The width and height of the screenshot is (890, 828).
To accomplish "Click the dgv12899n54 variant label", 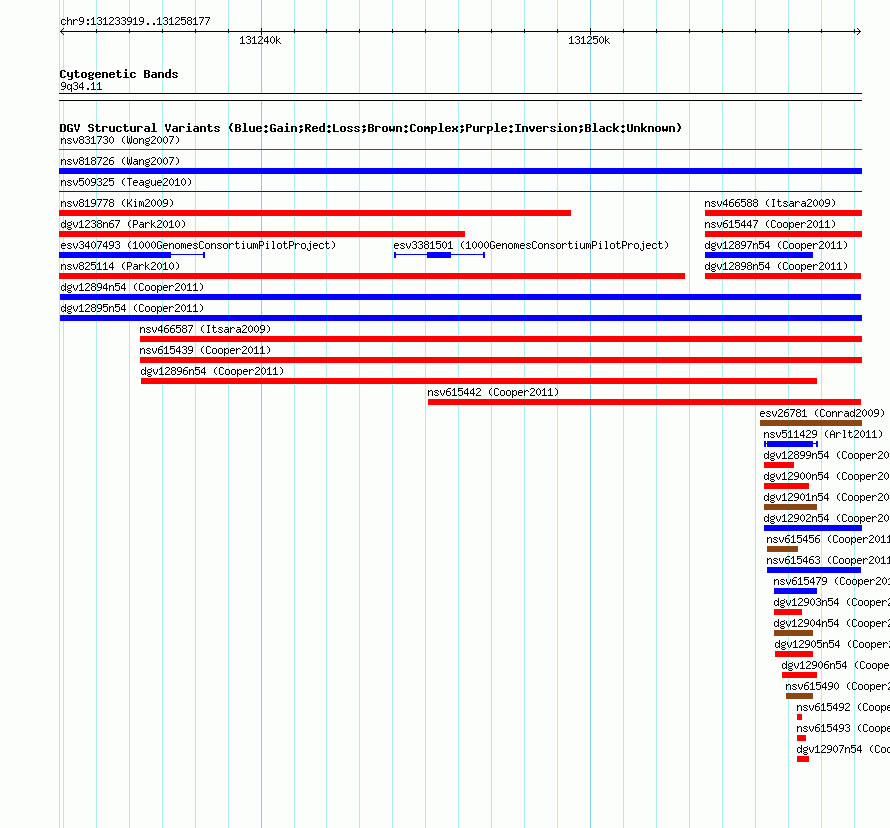I will (x=826, y=455).
